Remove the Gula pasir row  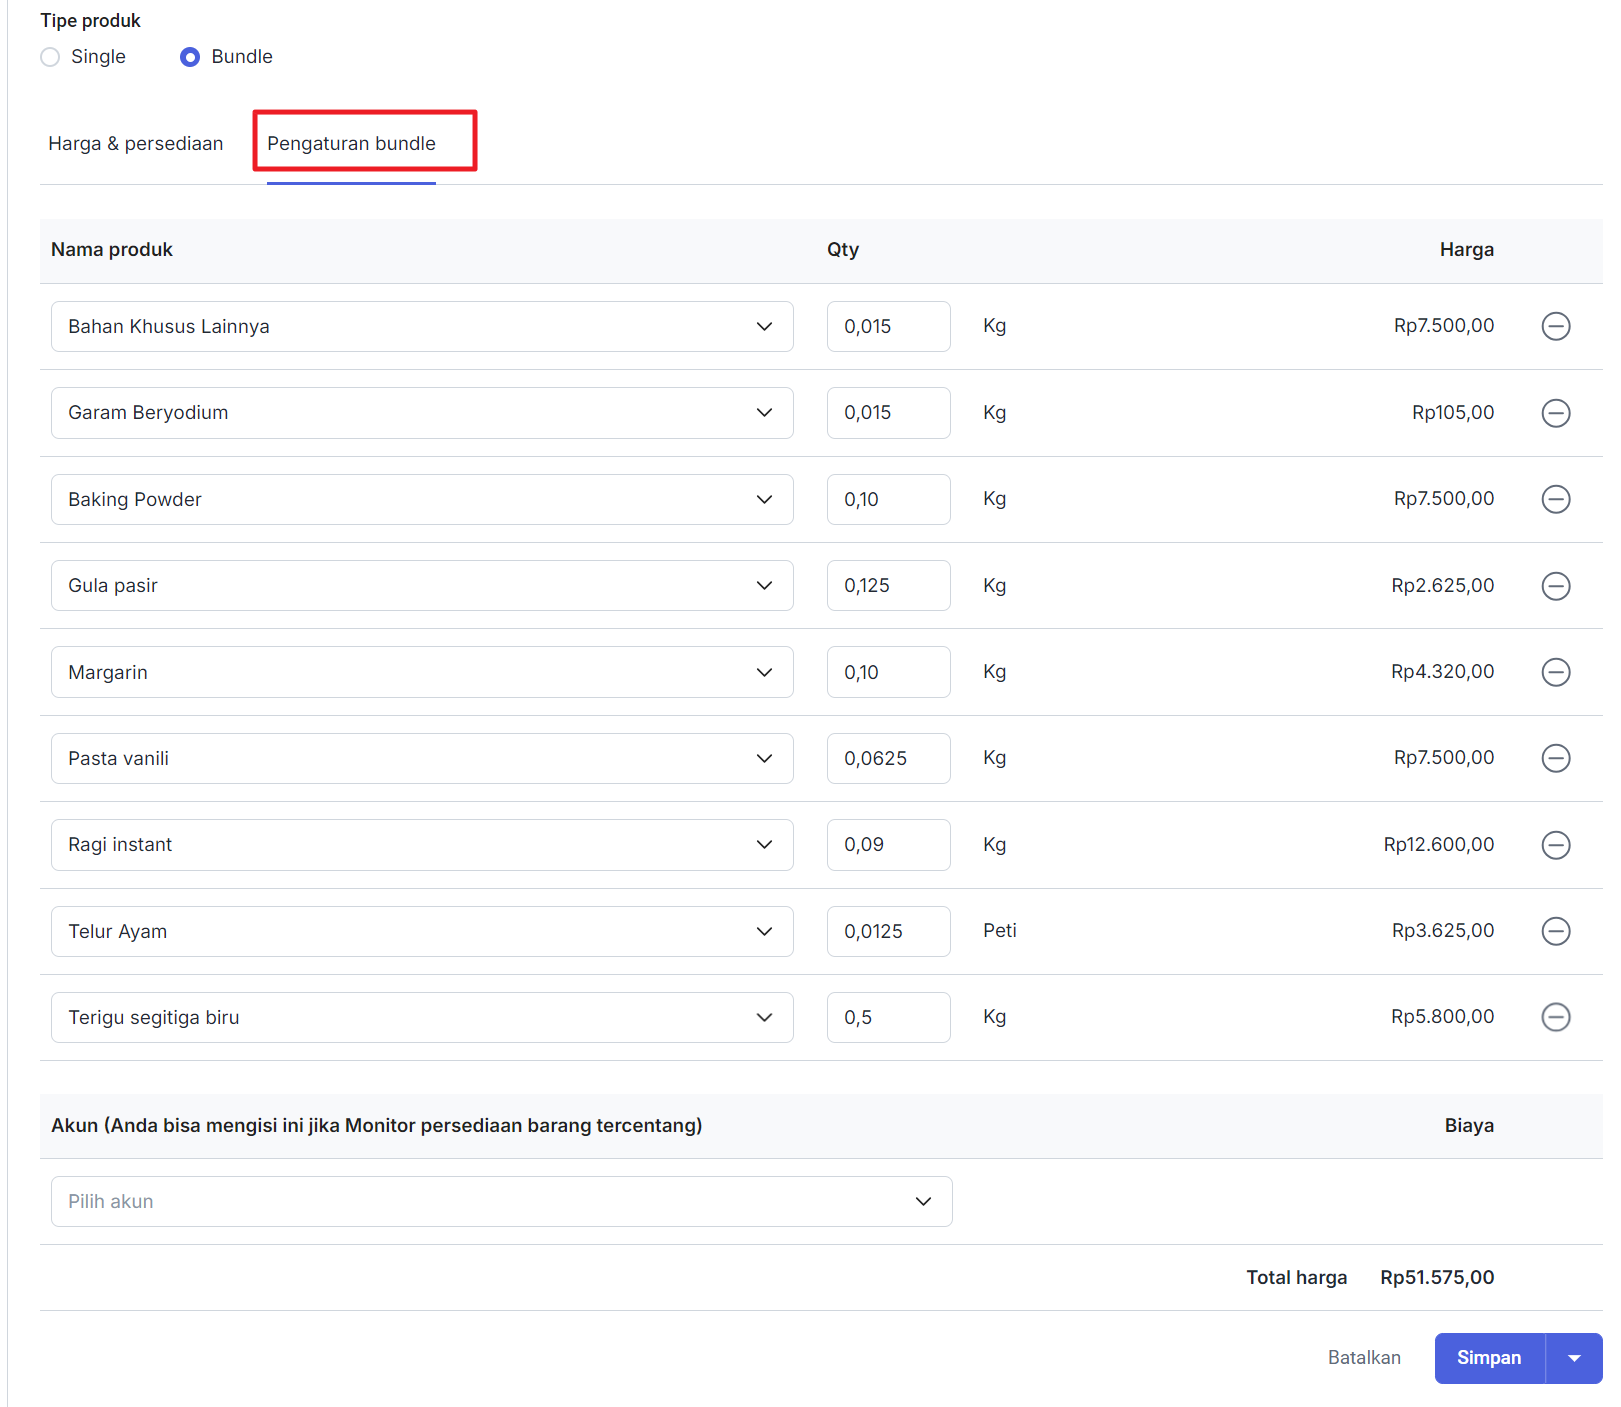1556,586
